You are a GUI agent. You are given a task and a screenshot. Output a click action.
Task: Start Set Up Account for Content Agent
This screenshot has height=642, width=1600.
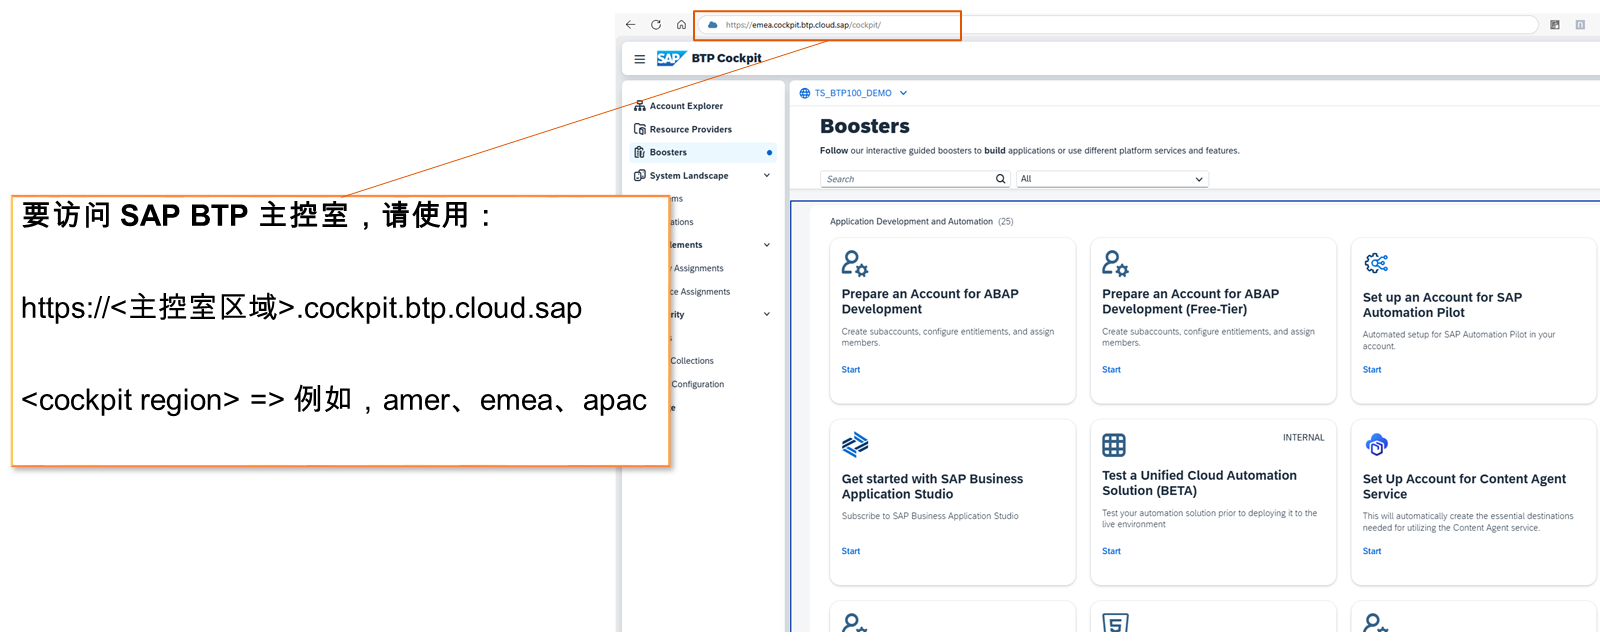1372,552
